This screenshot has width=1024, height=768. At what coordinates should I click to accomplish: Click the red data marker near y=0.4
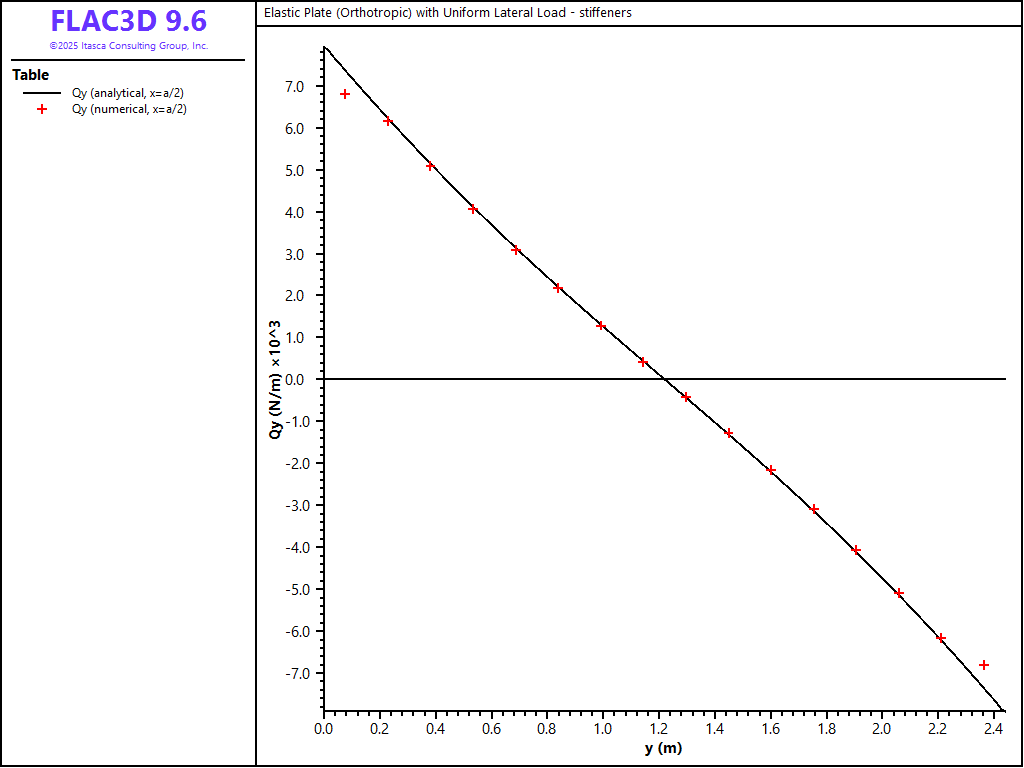click(431, 166)
